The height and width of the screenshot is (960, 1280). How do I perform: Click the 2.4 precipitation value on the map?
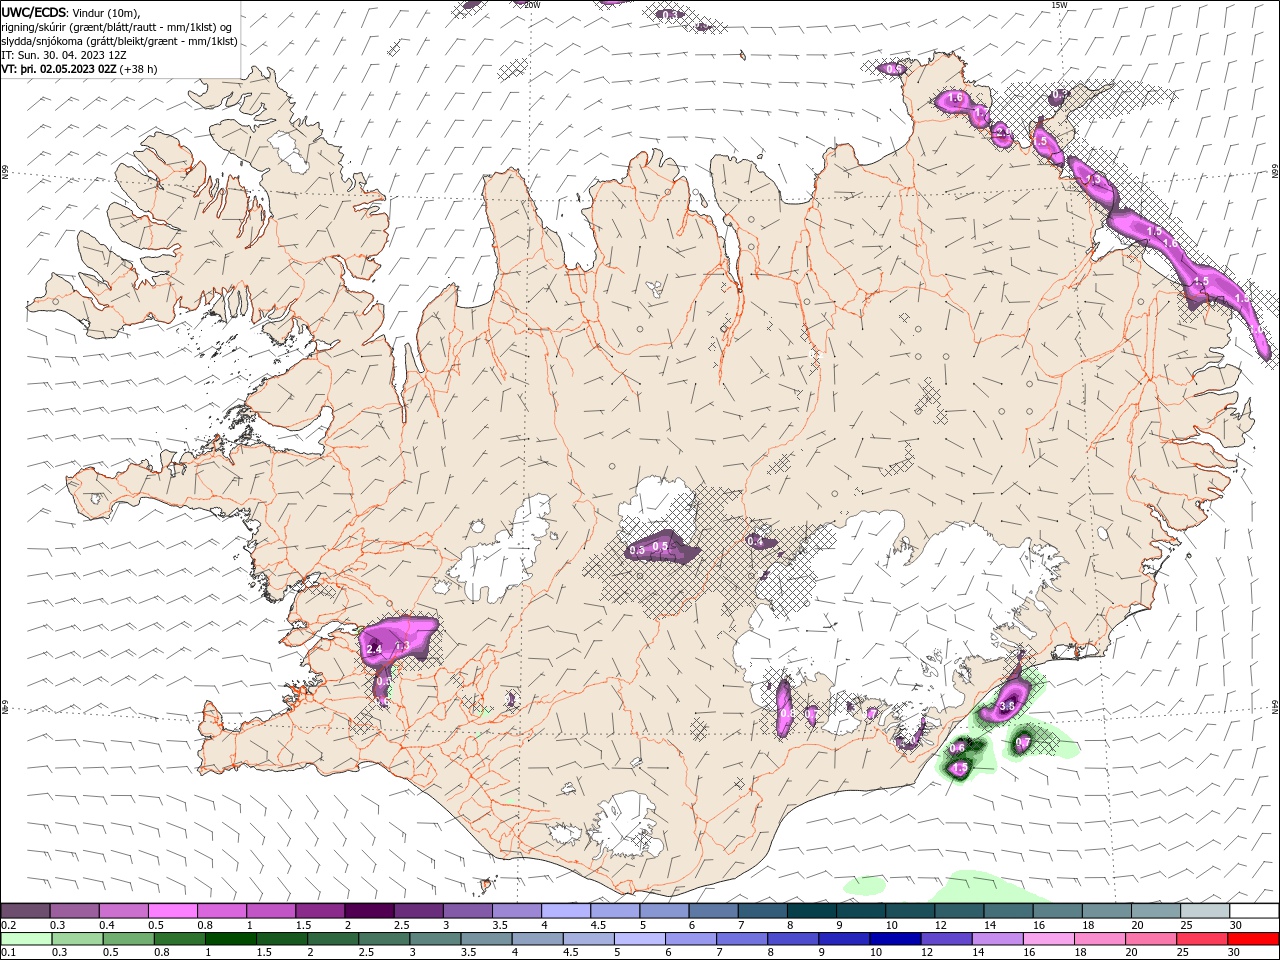click(x=375, y=650)
